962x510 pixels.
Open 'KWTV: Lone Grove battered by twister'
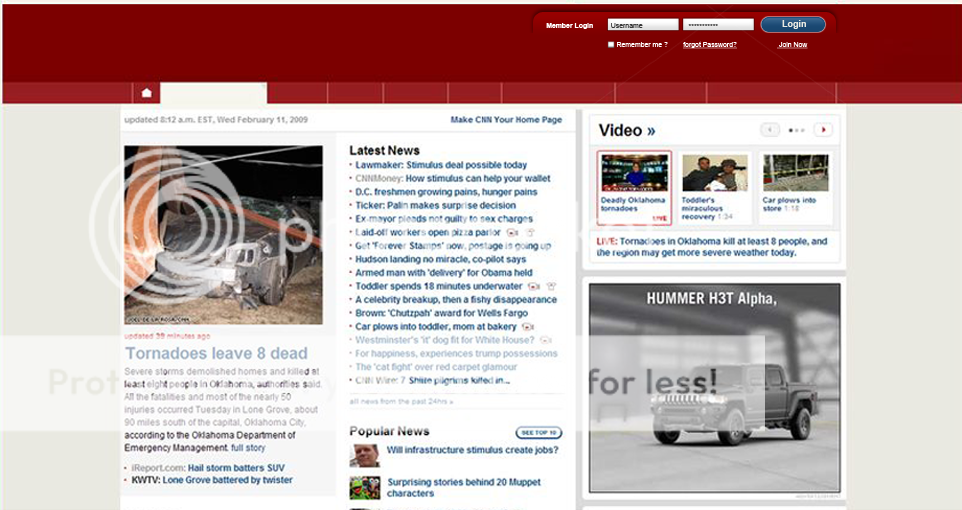(x=212, y=480)
